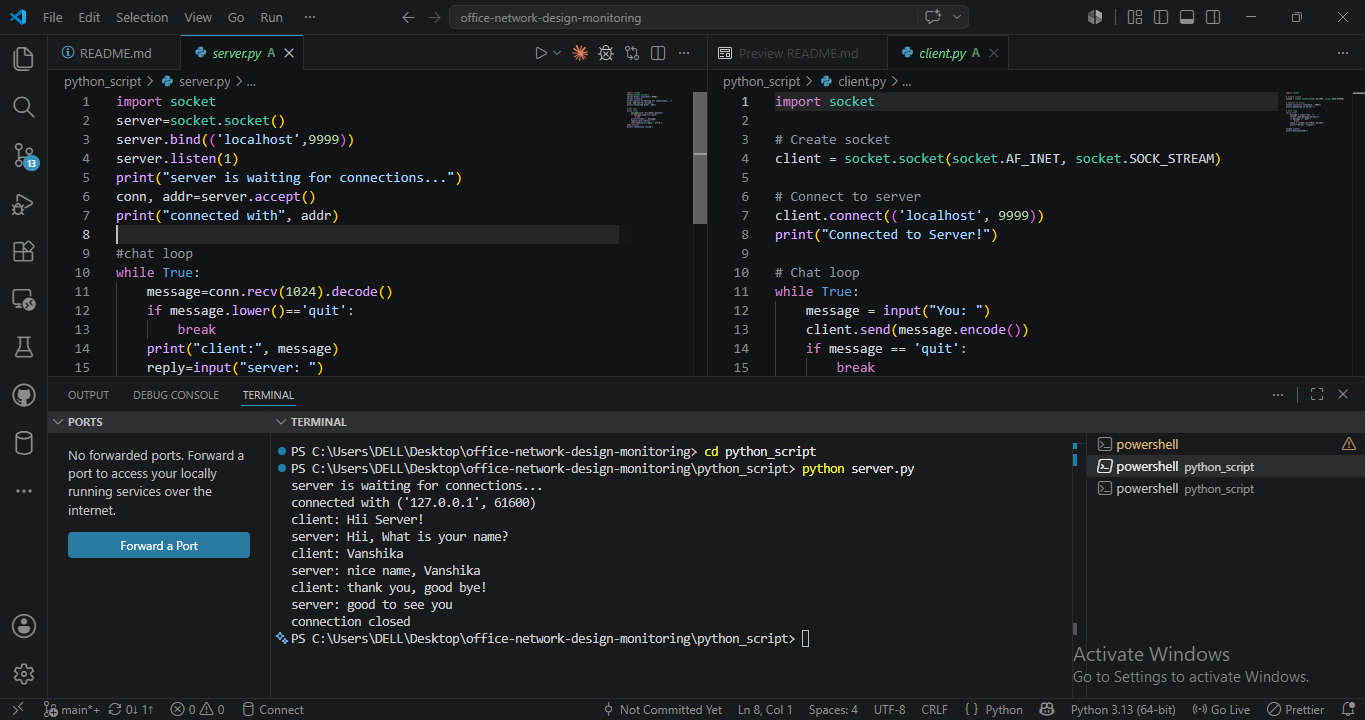Click the server.py editor vertical scrollbar
Screen dimensions: 1365x720
coord(700,158)
